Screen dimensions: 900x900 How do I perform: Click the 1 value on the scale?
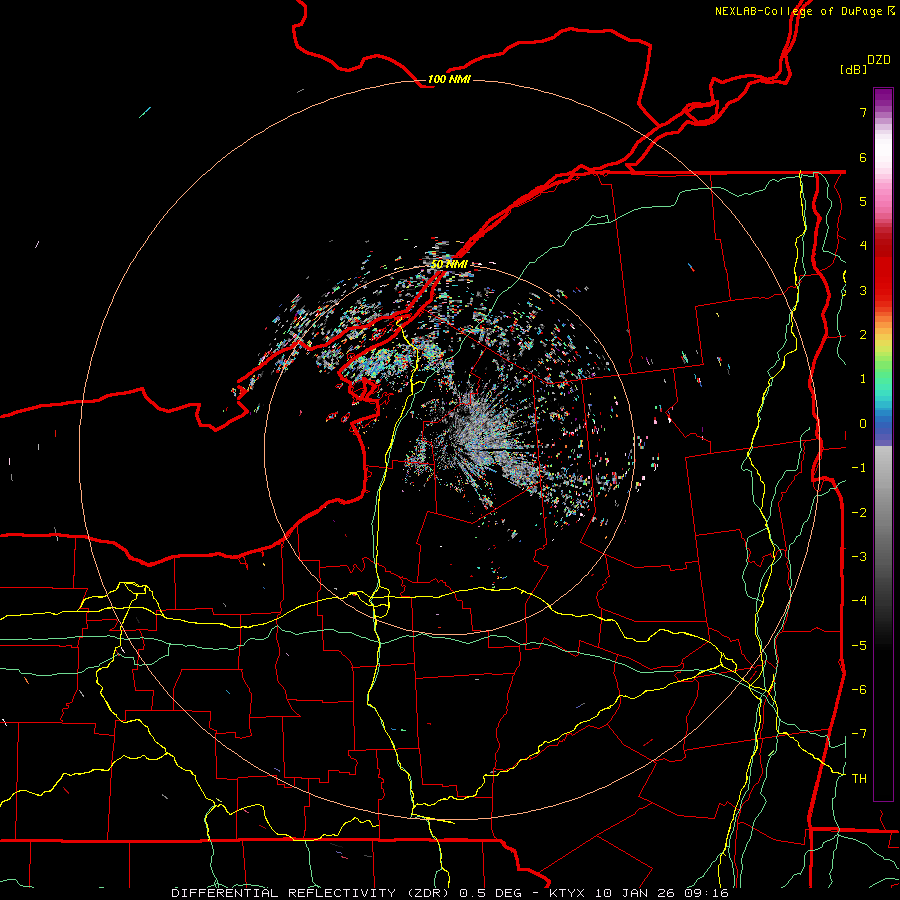click(x=863, y=379)
